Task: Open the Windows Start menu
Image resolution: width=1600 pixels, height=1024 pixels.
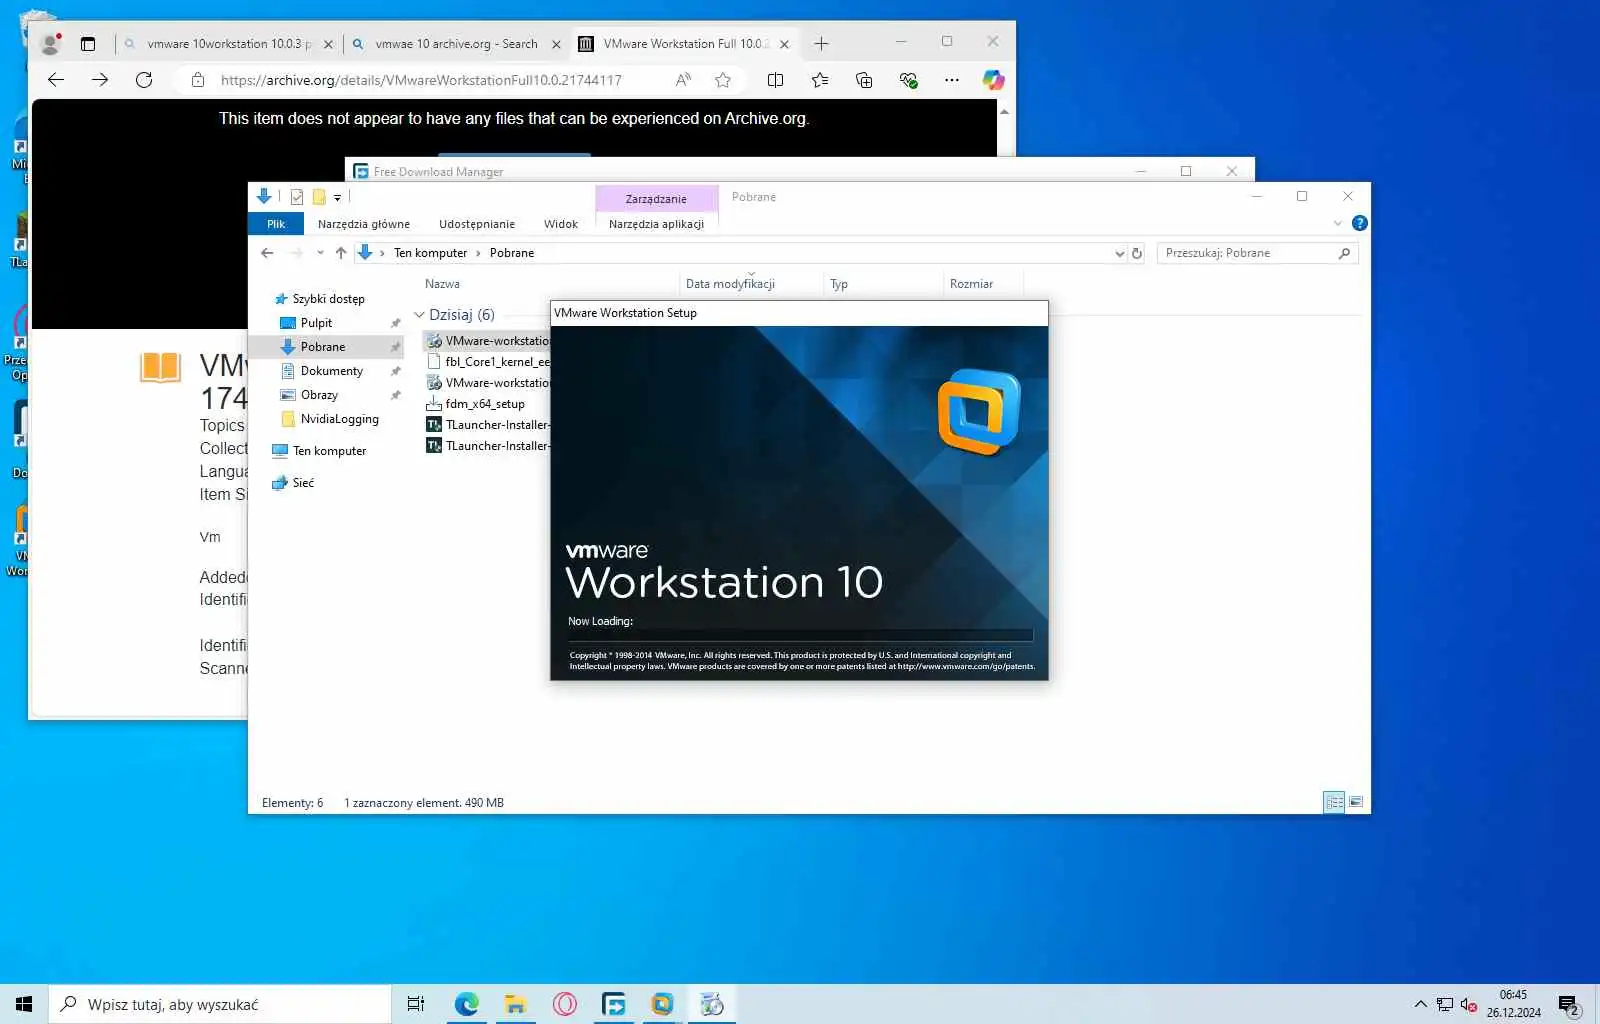Action: (24, 1004)
